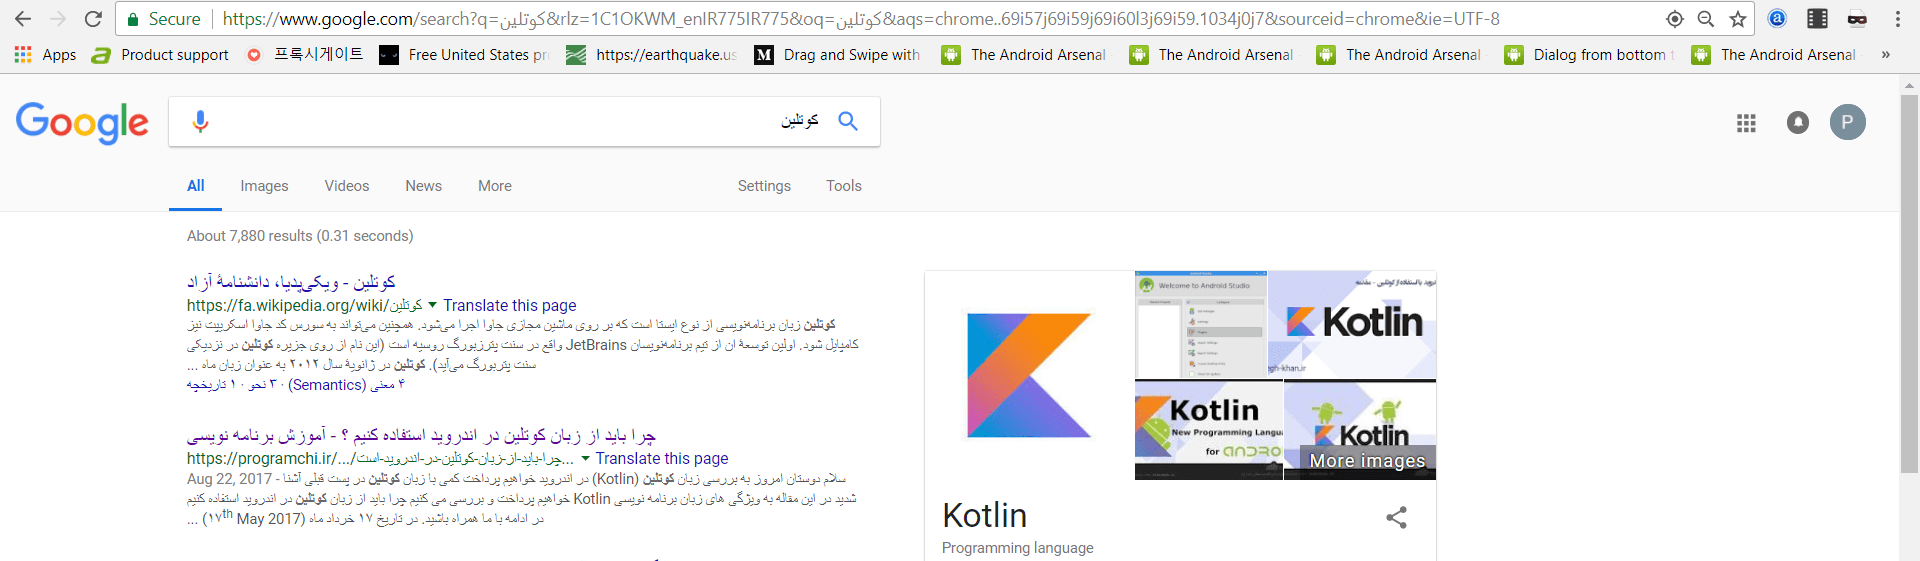Screen dimensions: 1920x561
Task: Open the Kotlin New Programming Language thumbnail
Action: [1208, 430]
